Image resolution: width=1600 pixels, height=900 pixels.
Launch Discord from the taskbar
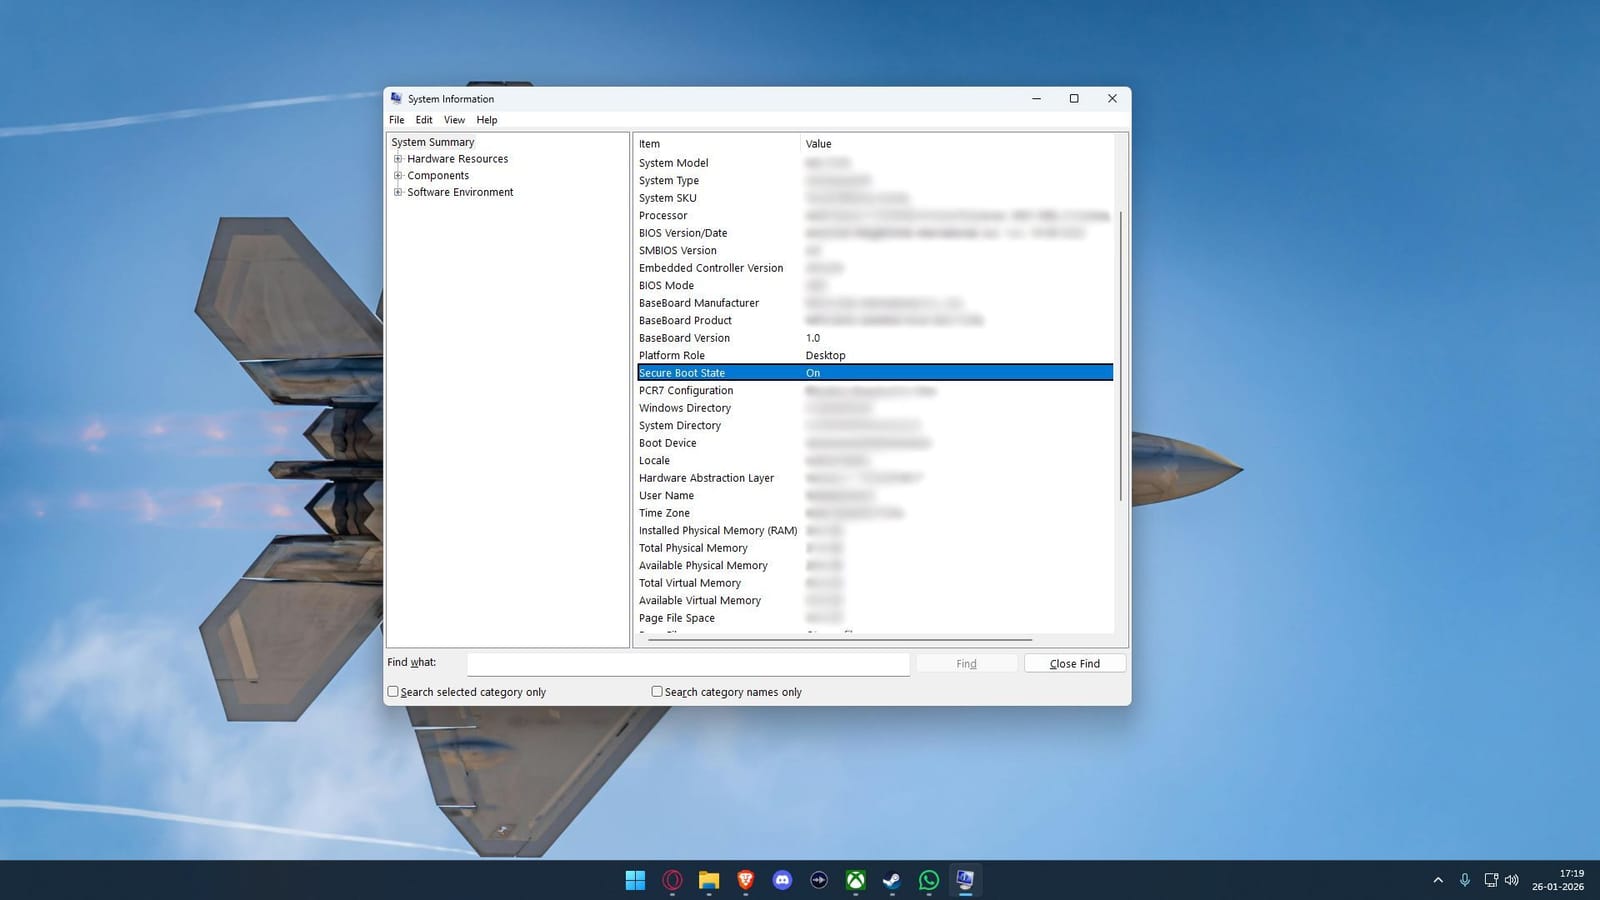pos(782,880)
